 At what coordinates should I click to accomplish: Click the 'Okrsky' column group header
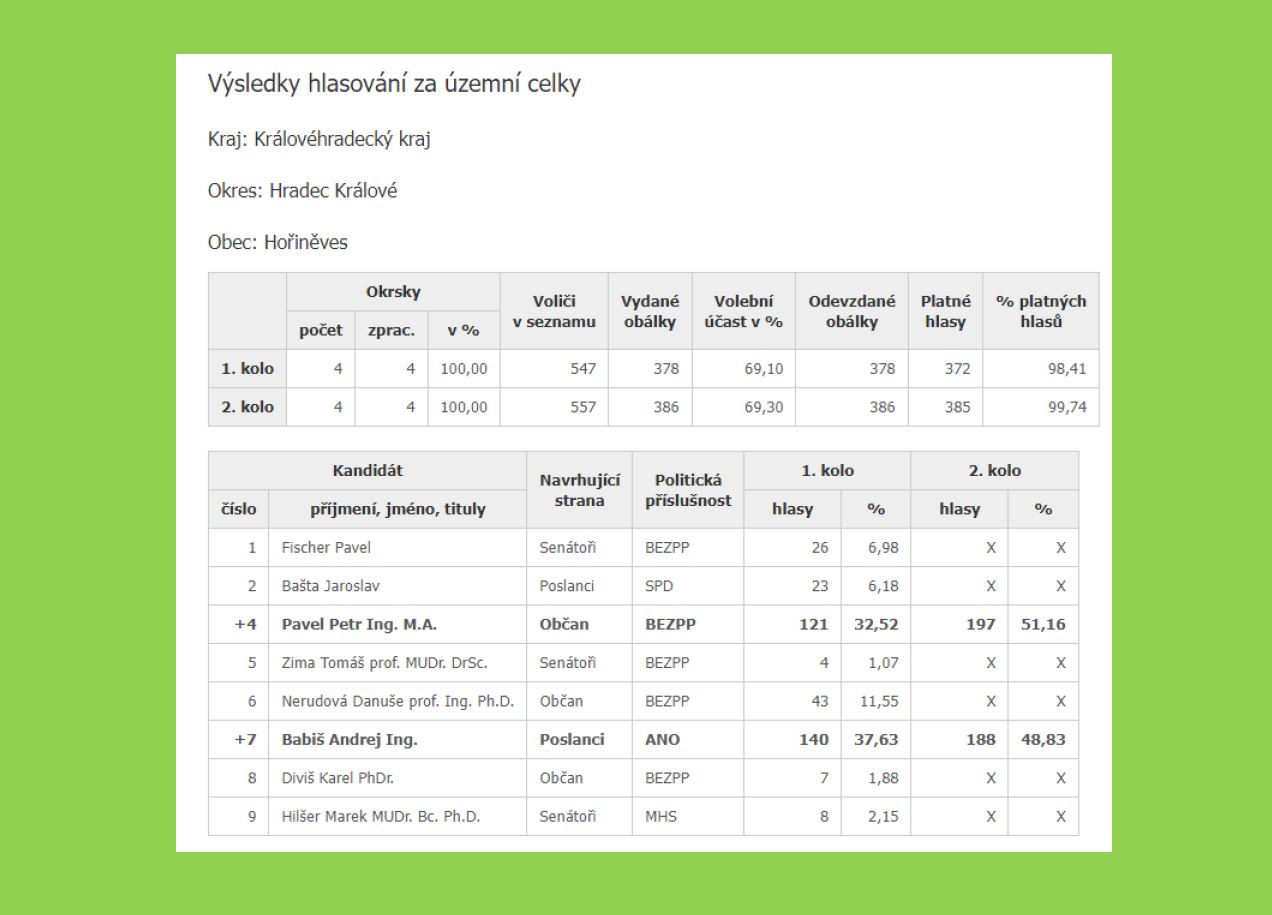pyautogui.click(x=393, y=292)
